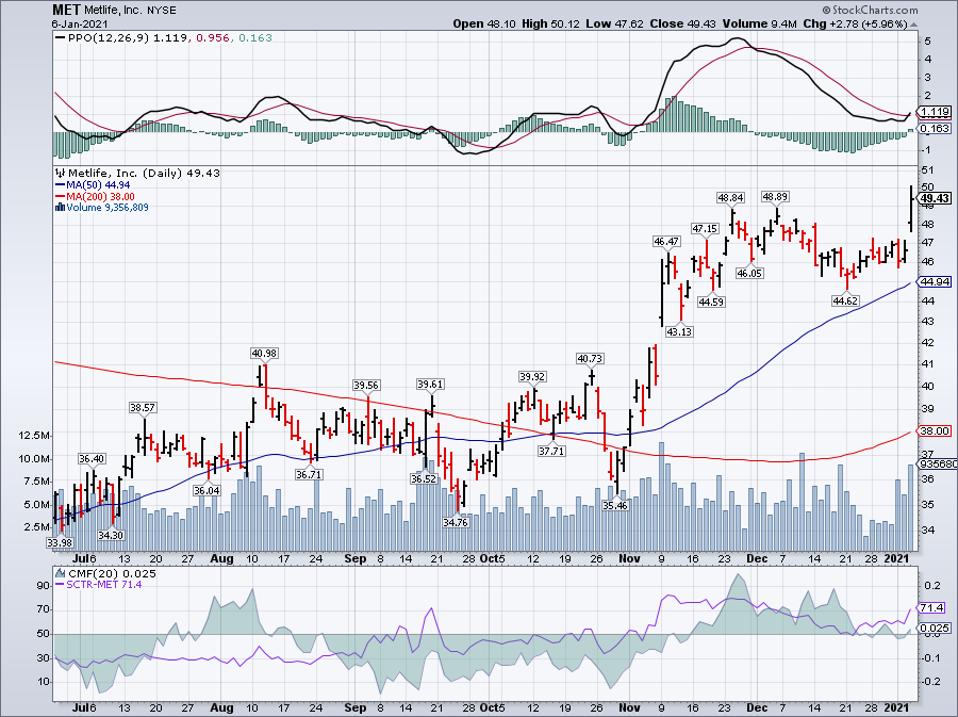958x717 pixels.
Task: Click the 44.59 price callout
Action: (x=711, y=302)
